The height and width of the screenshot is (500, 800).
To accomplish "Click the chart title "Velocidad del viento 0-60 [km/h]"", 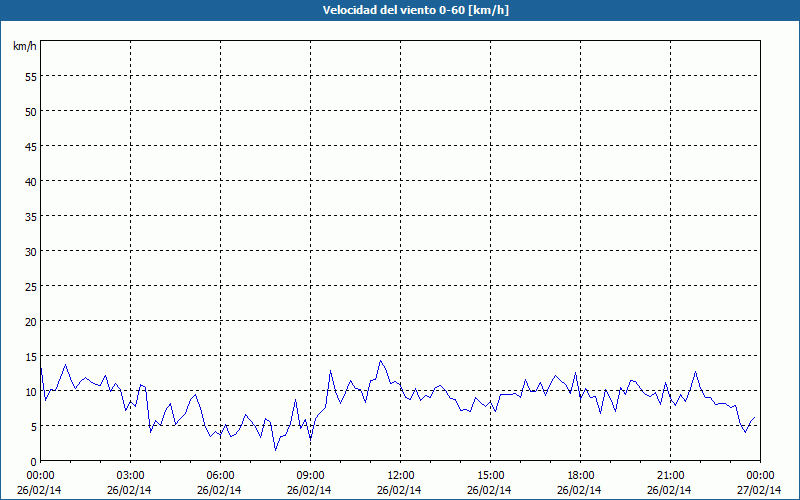I will [x=415, y=10].
